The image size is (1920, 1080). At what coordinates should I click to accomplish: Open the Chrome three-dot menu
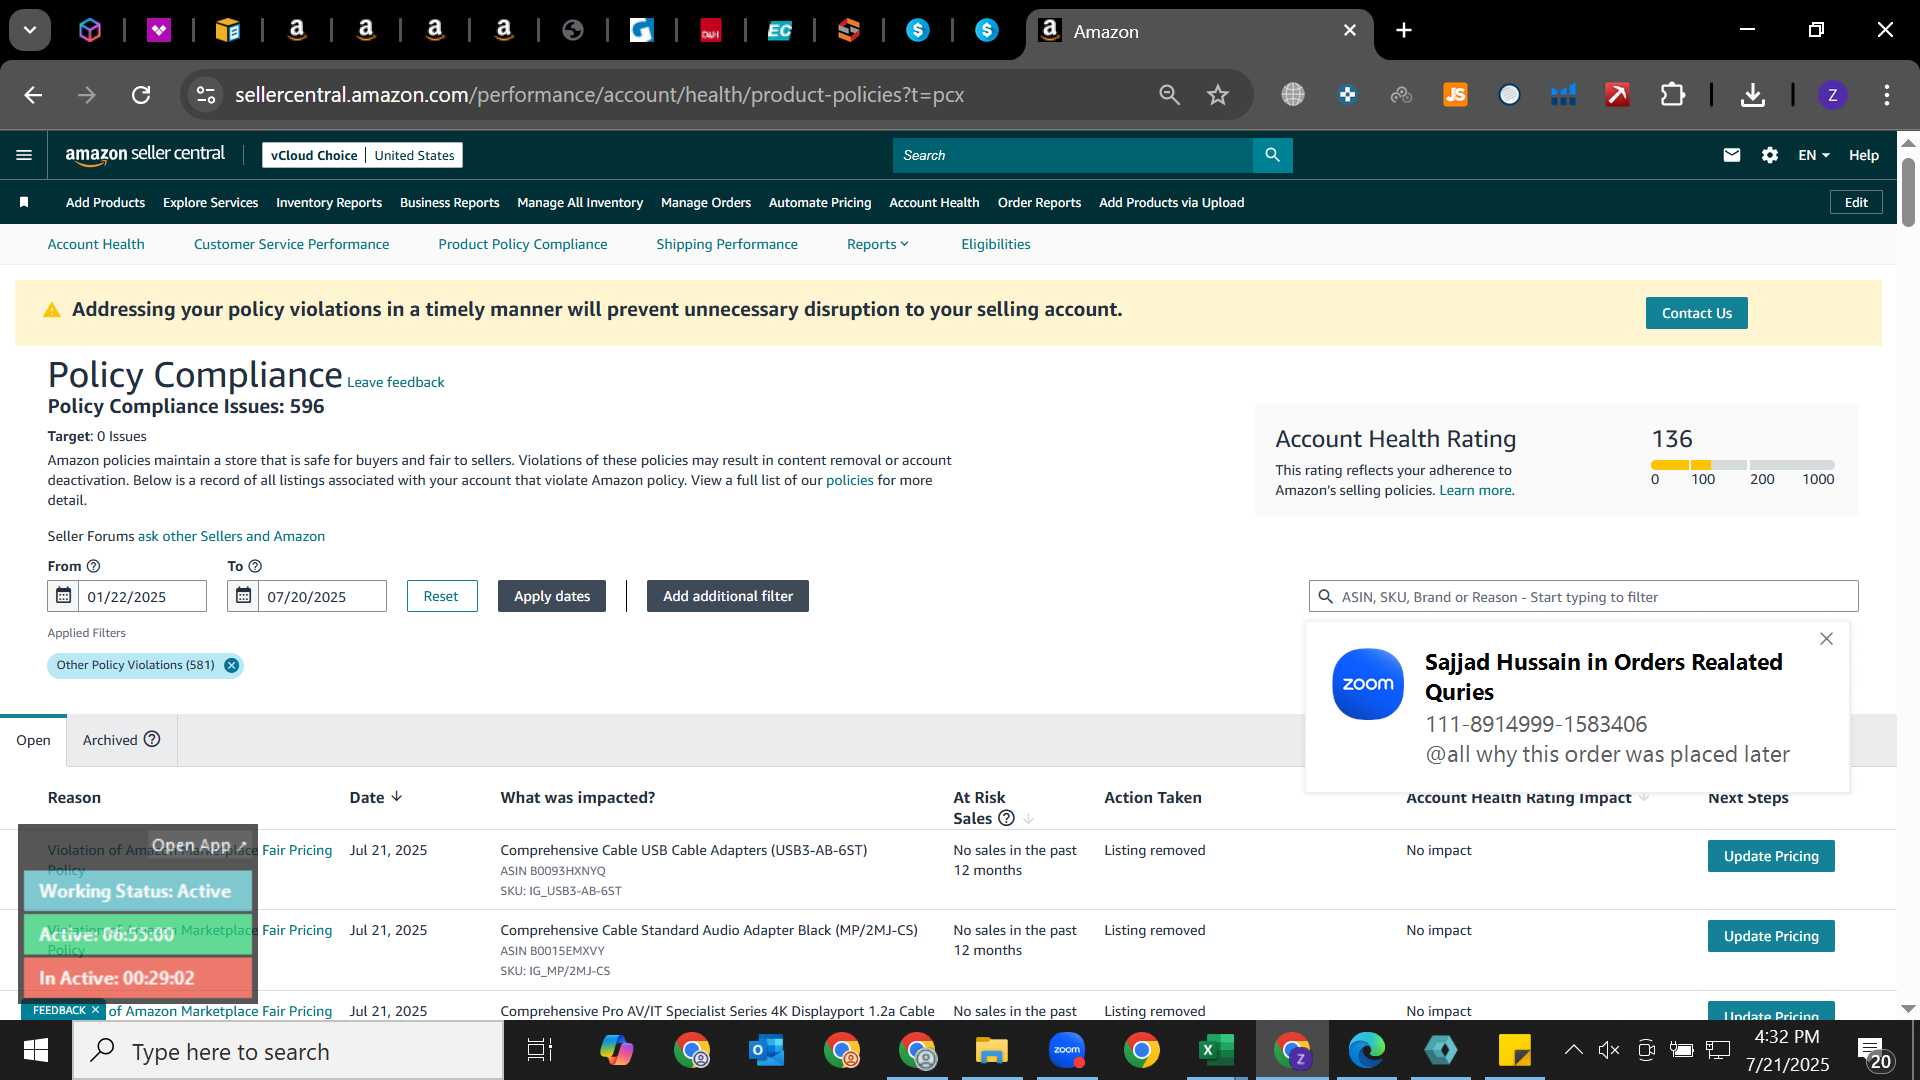click(x=1886, y=95)
